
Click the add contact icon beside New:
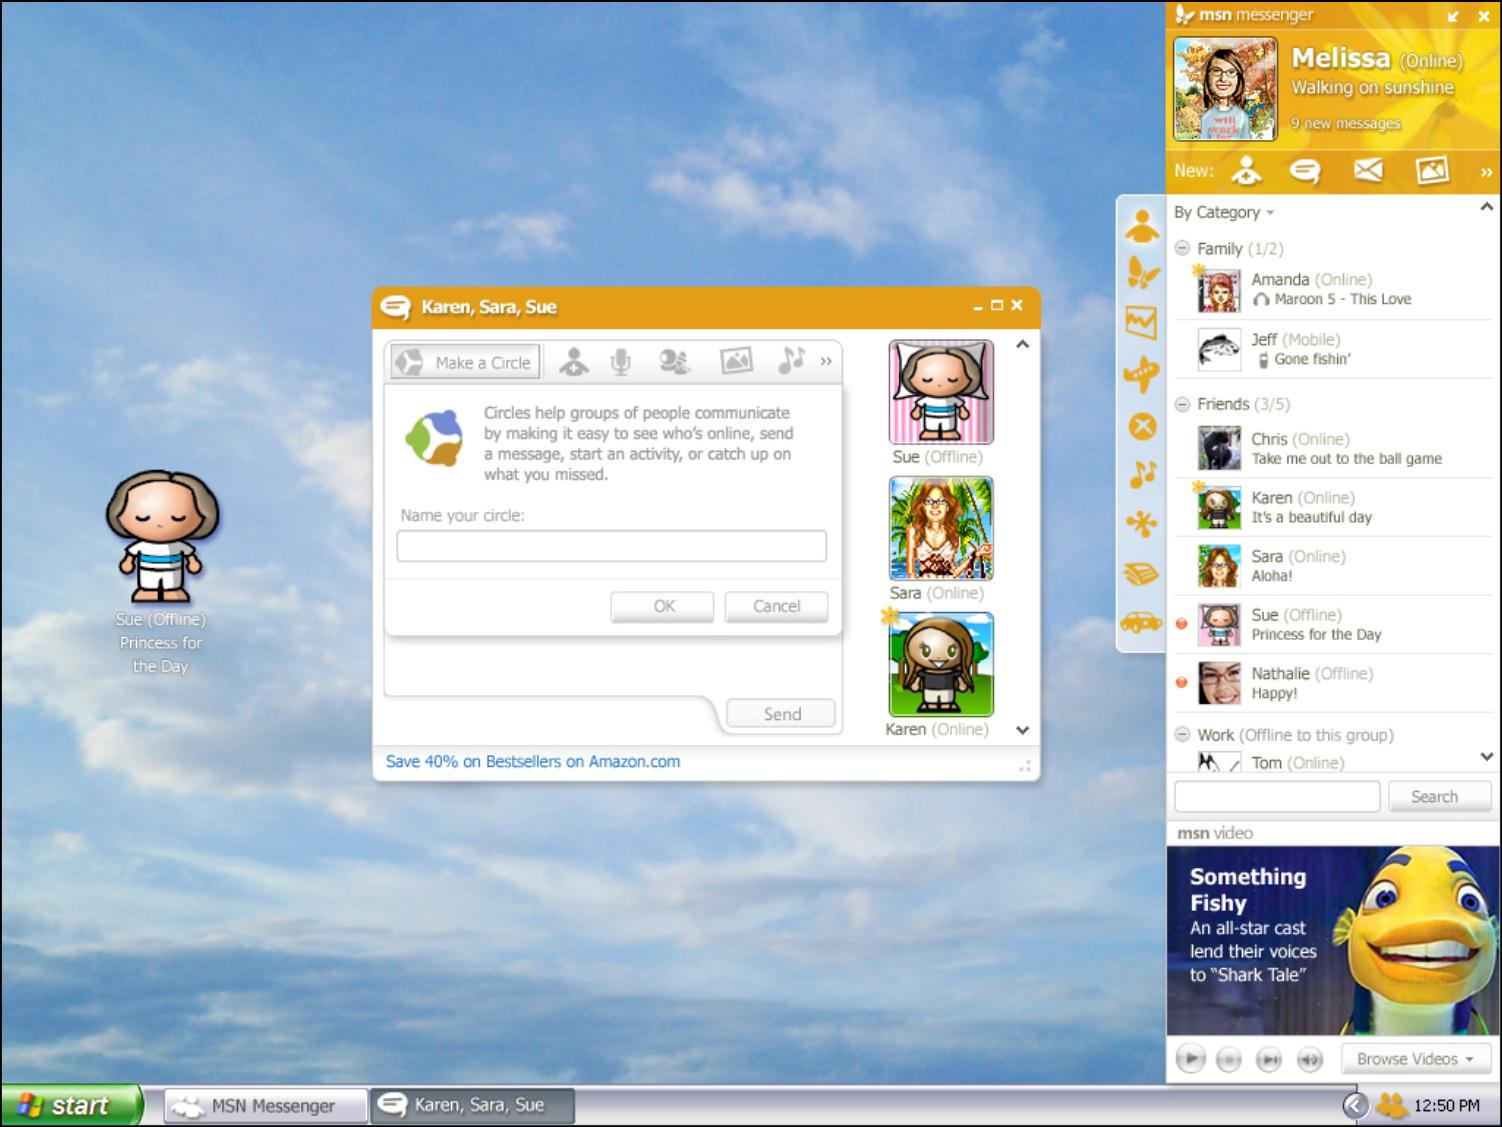[x=1246, y=171]
